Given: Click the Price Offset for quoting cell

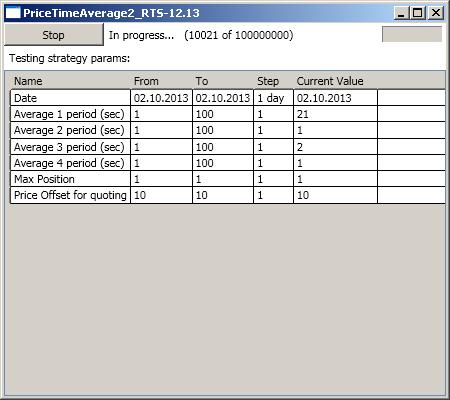Looking at the screenshot, I should 70,195.
